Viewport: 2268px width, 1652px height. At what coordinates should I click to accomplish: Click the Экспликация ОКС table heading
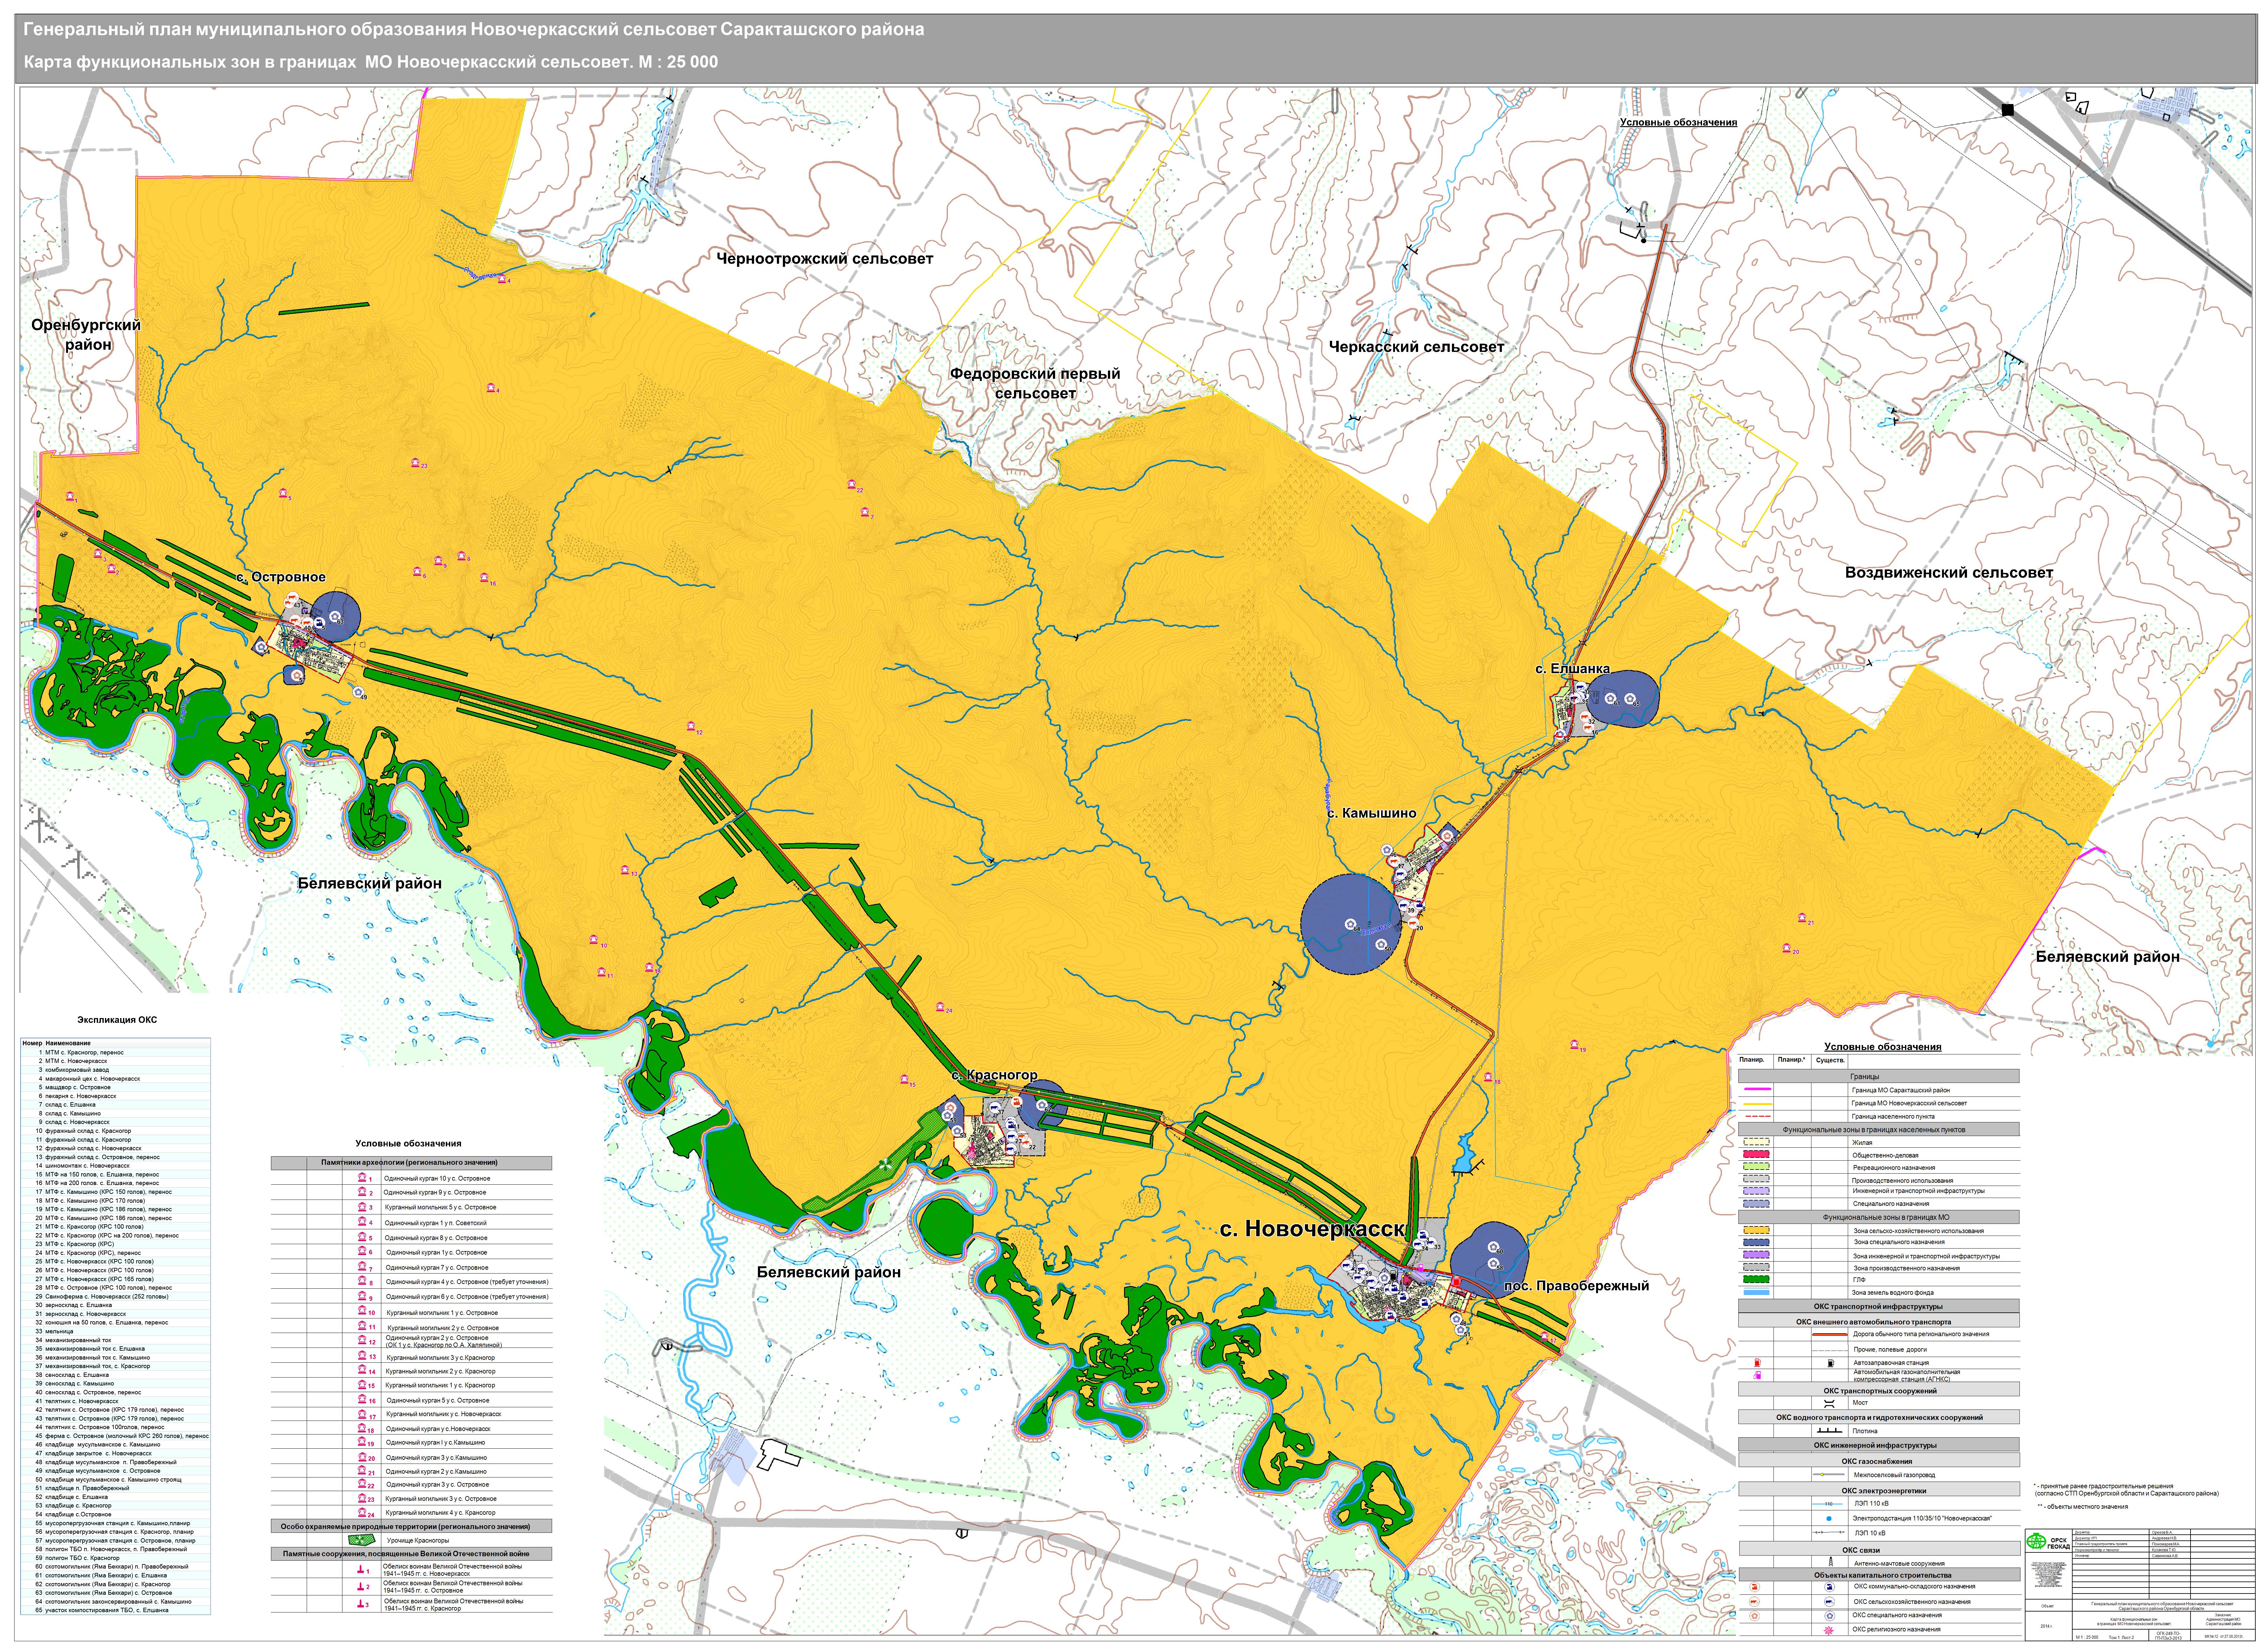point(117,1020)
